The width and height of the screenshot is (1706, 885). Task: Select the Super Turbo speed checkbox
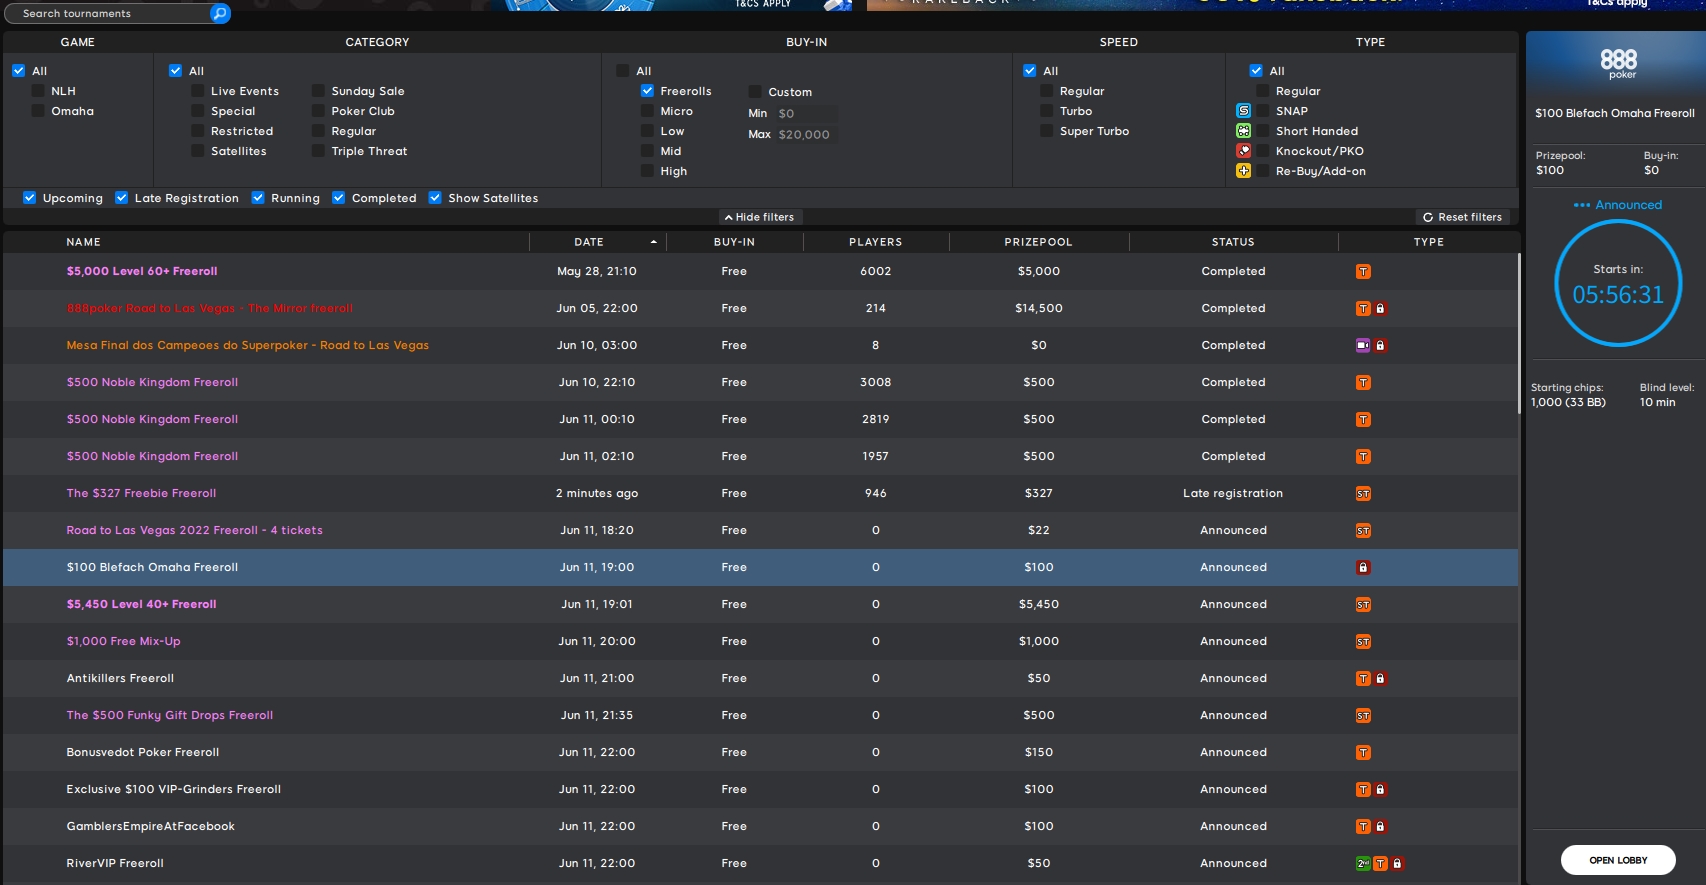coord(1047,131)
